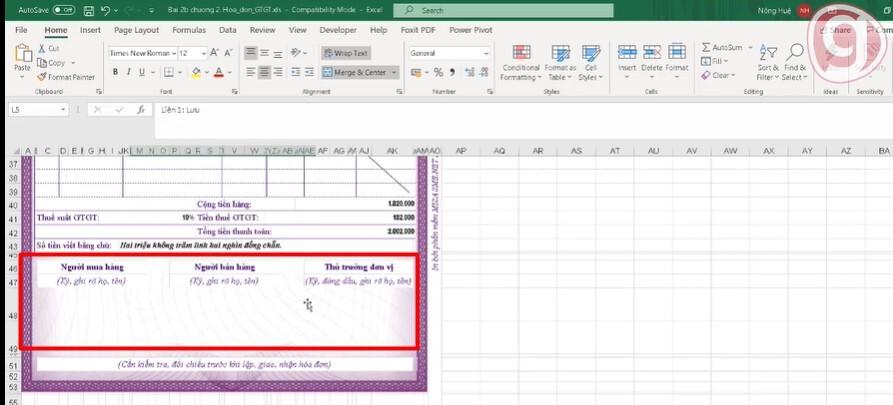Switch to the Data tab
Viewport: 893px width, 405px height.
point(228,30)
